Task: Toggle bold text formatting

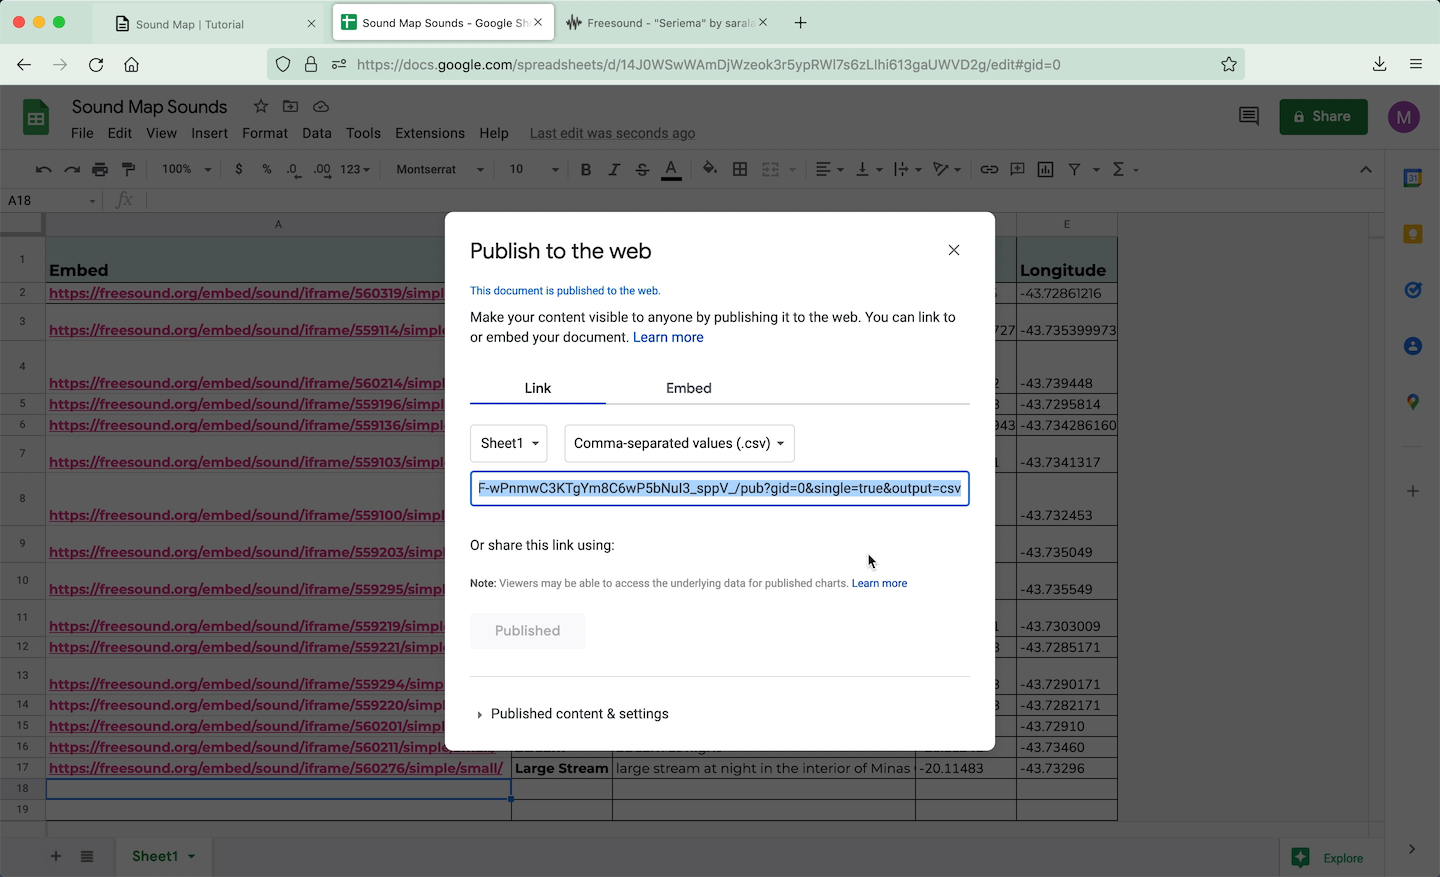Action: pos(586,170)
